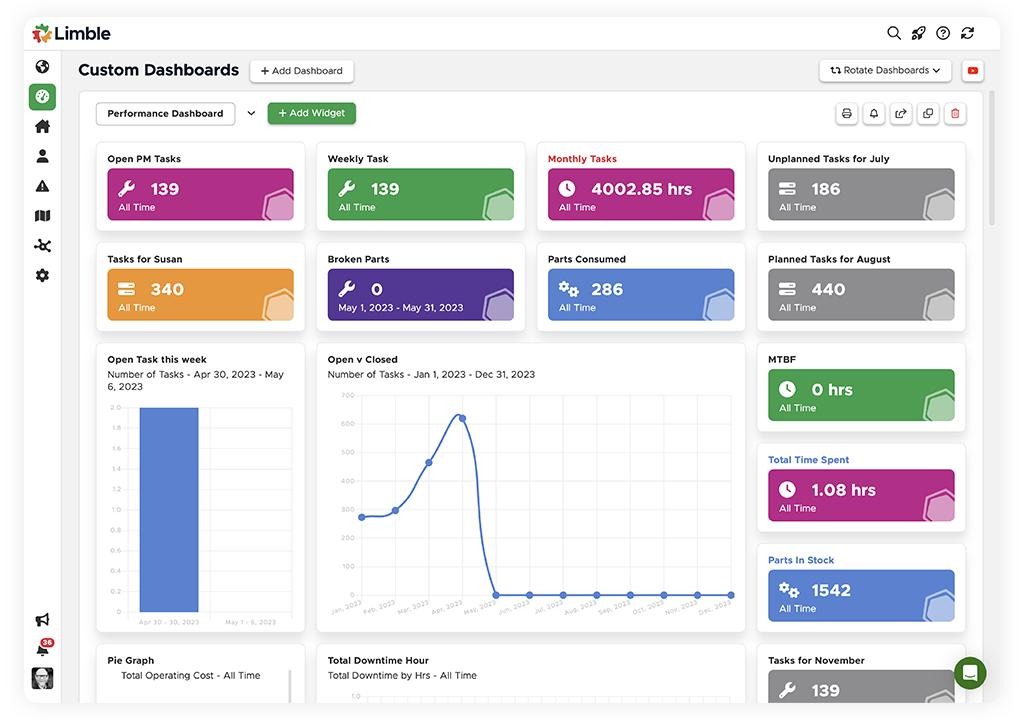The height and width of the screenshot is (720, 1024).
Task: Open the network nodes sidebar icon
Action: pyautogui.click(x=42, y=246)
